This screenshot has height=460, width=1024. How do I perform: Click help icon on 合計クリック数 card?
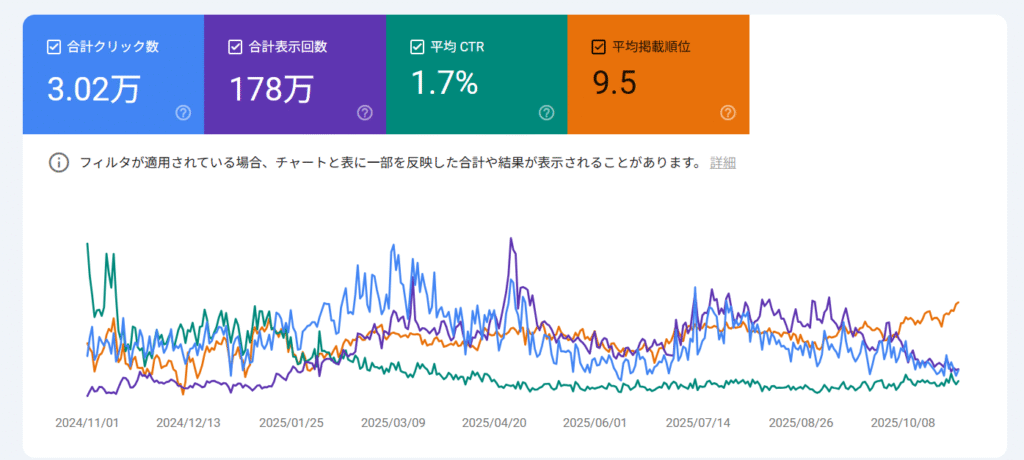click(183, 112)
